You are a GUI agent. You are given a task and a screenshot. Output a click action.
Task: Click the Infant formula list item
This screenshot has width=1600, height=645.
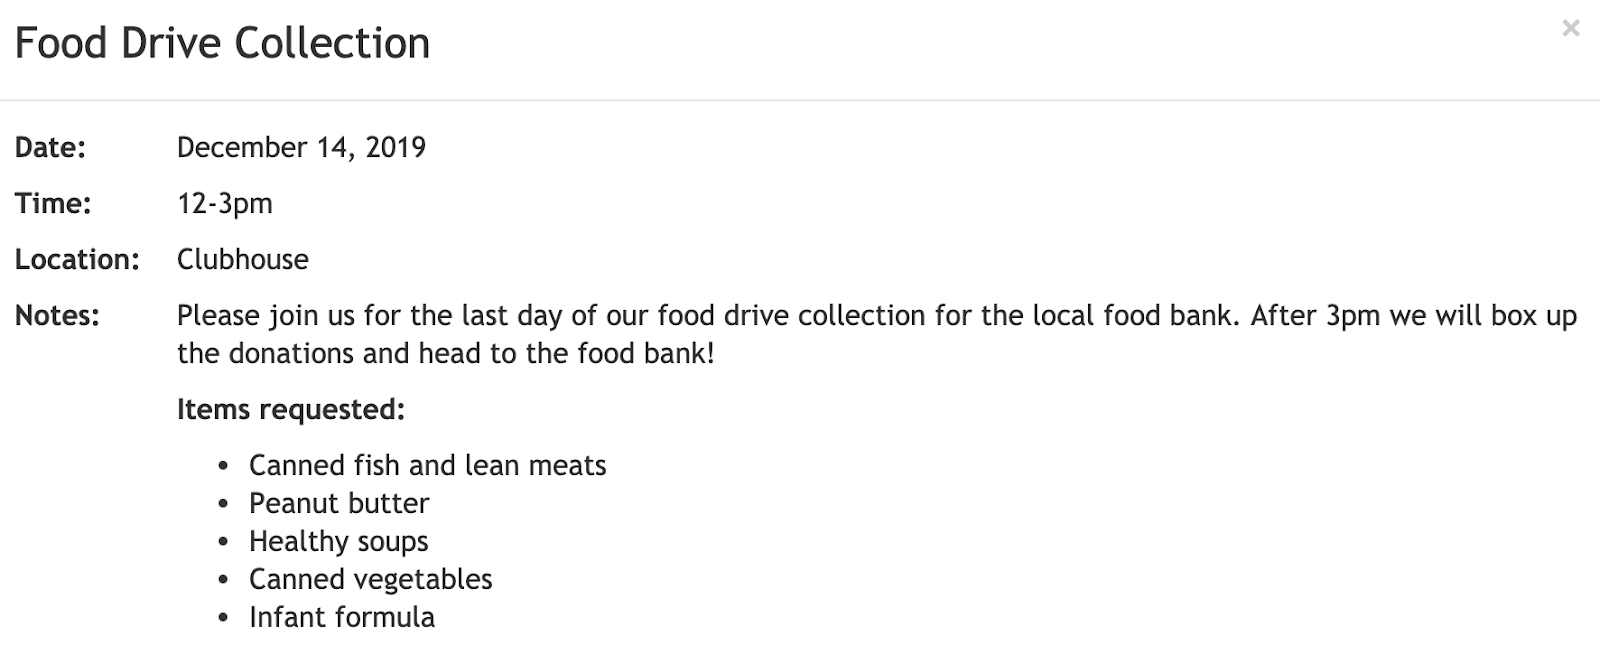click(341, 618)
